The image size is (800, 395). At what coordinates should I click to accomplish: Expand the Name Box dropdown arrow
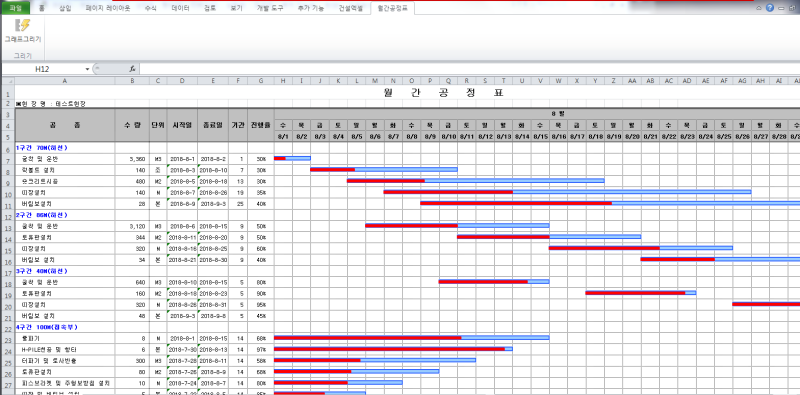coord(87,69)
